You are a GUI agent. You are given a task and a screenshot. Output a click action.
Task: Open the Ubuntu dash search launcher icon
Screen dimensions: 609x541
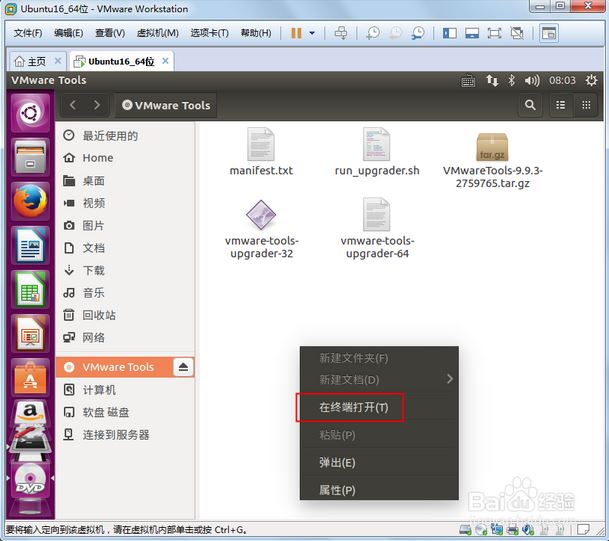point(30,113)
